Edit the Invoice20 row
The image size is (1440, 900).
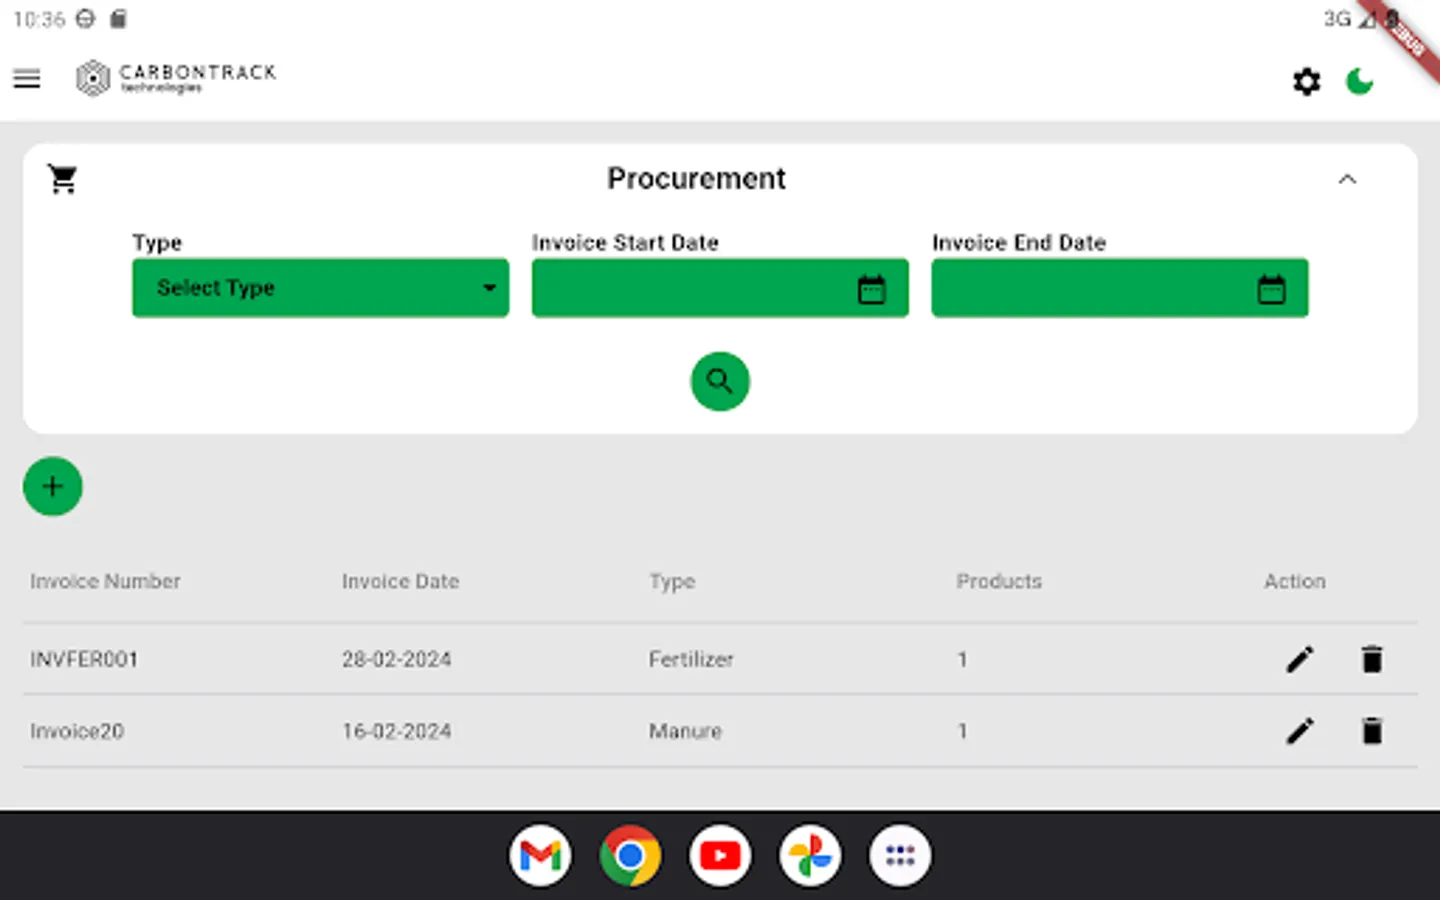(x=1300, y=731)
